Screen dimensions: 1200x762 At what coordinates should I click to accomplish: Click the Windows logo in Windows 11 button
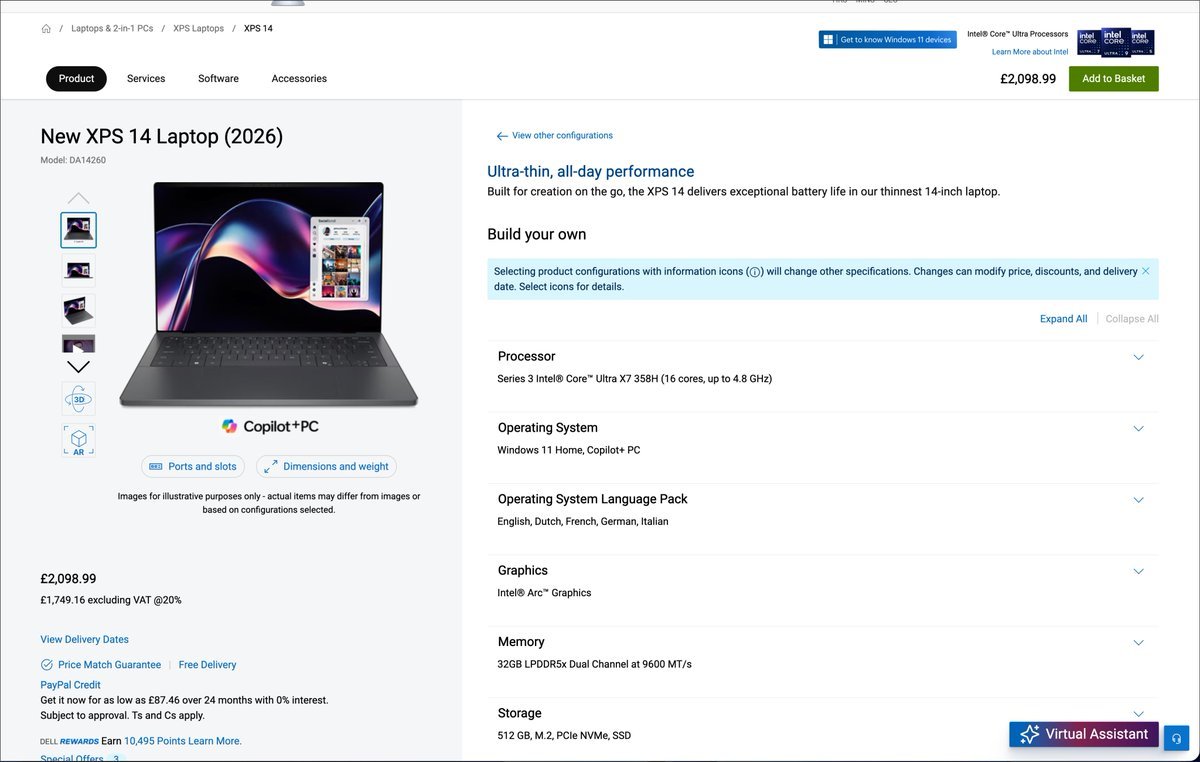[x=828, y=40]
